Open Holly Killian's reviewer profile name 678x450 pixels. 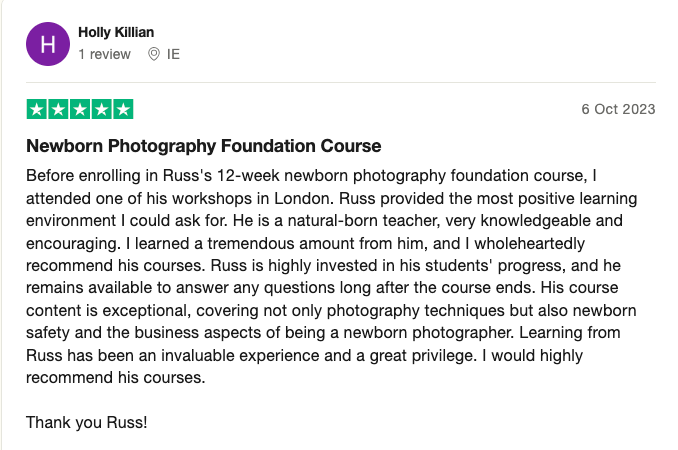(116, 32)
